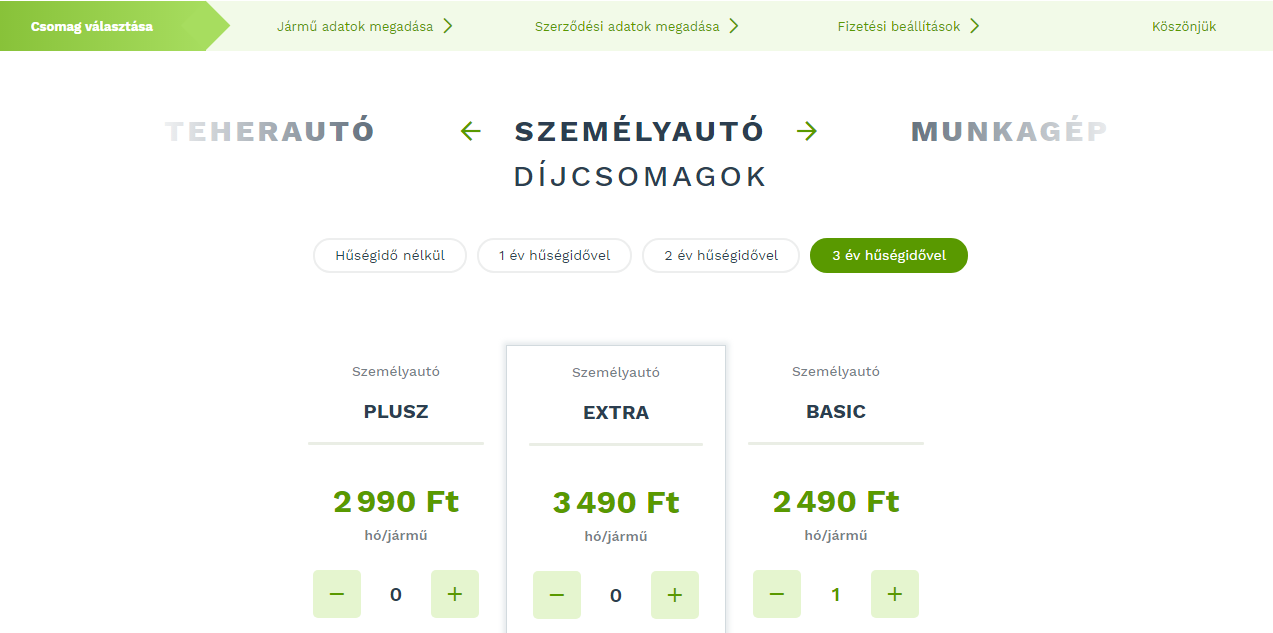Viewport: 1273px width, 633px height.
Task: Go to Jármű adatok megadása step
Action: (x=355, y=26)
